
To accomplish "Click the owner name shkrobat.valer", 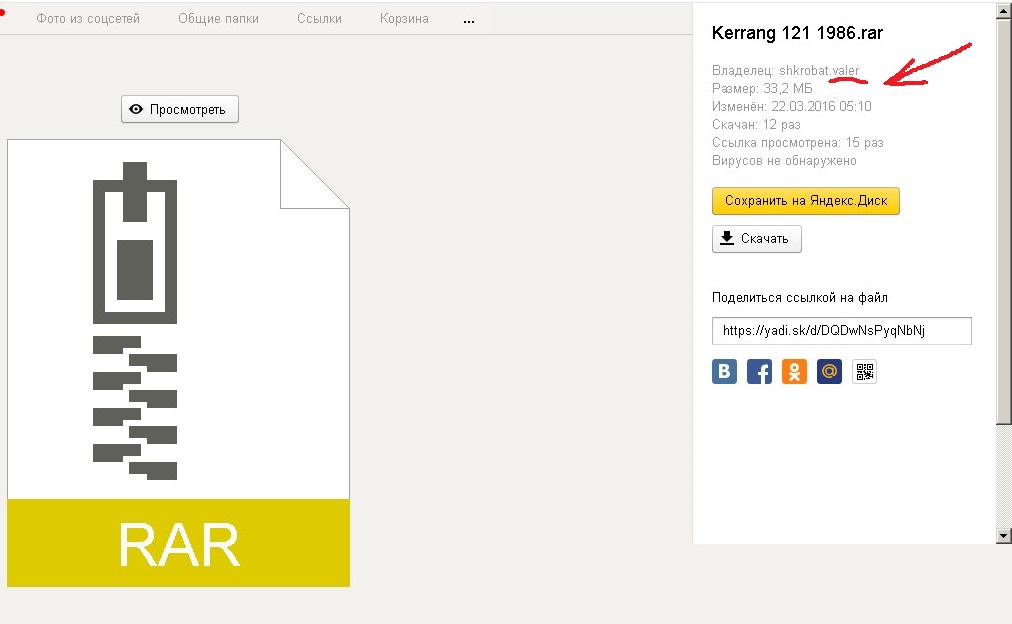I will pyautogui.click(x=819, y=70).
